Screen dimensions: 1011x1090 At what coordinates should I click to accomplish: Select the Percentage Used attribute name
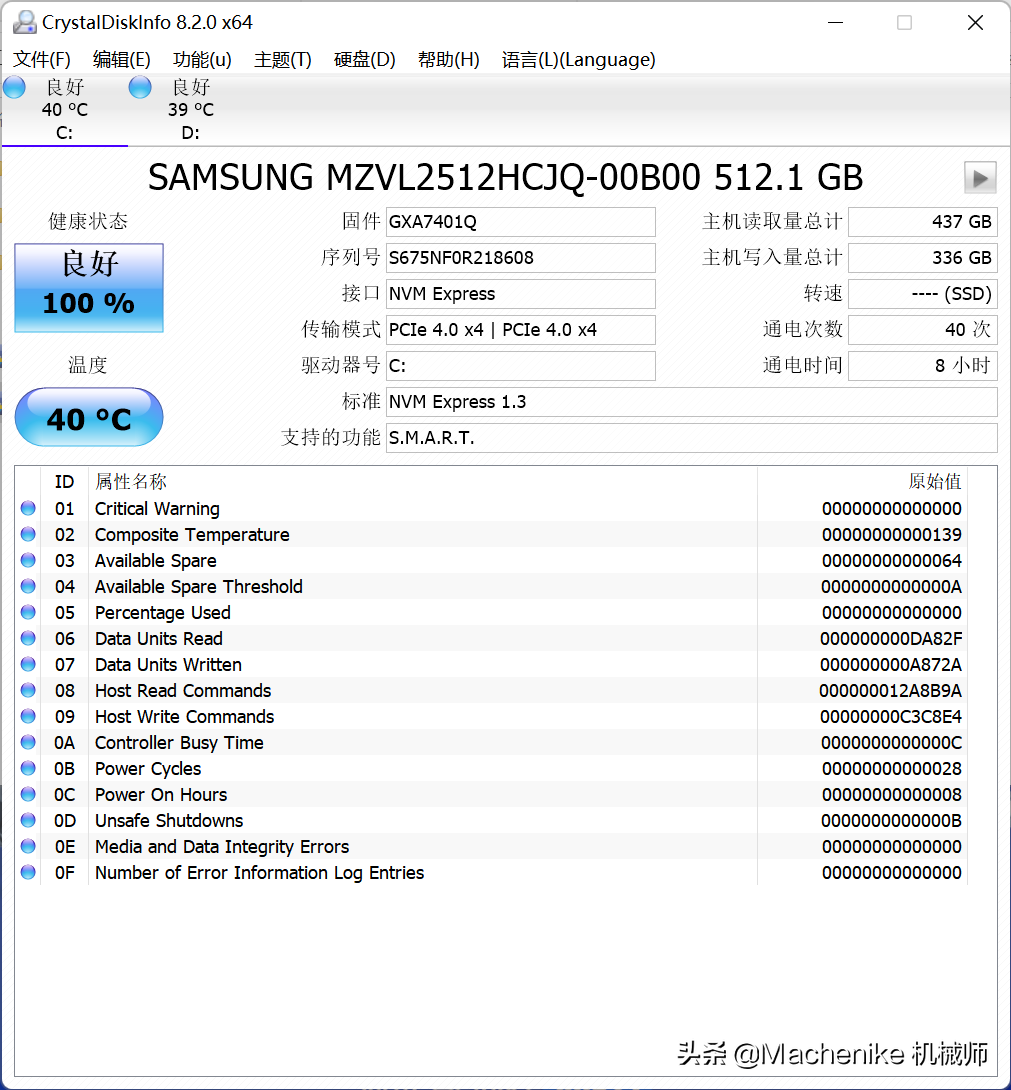tap(163, 612)
